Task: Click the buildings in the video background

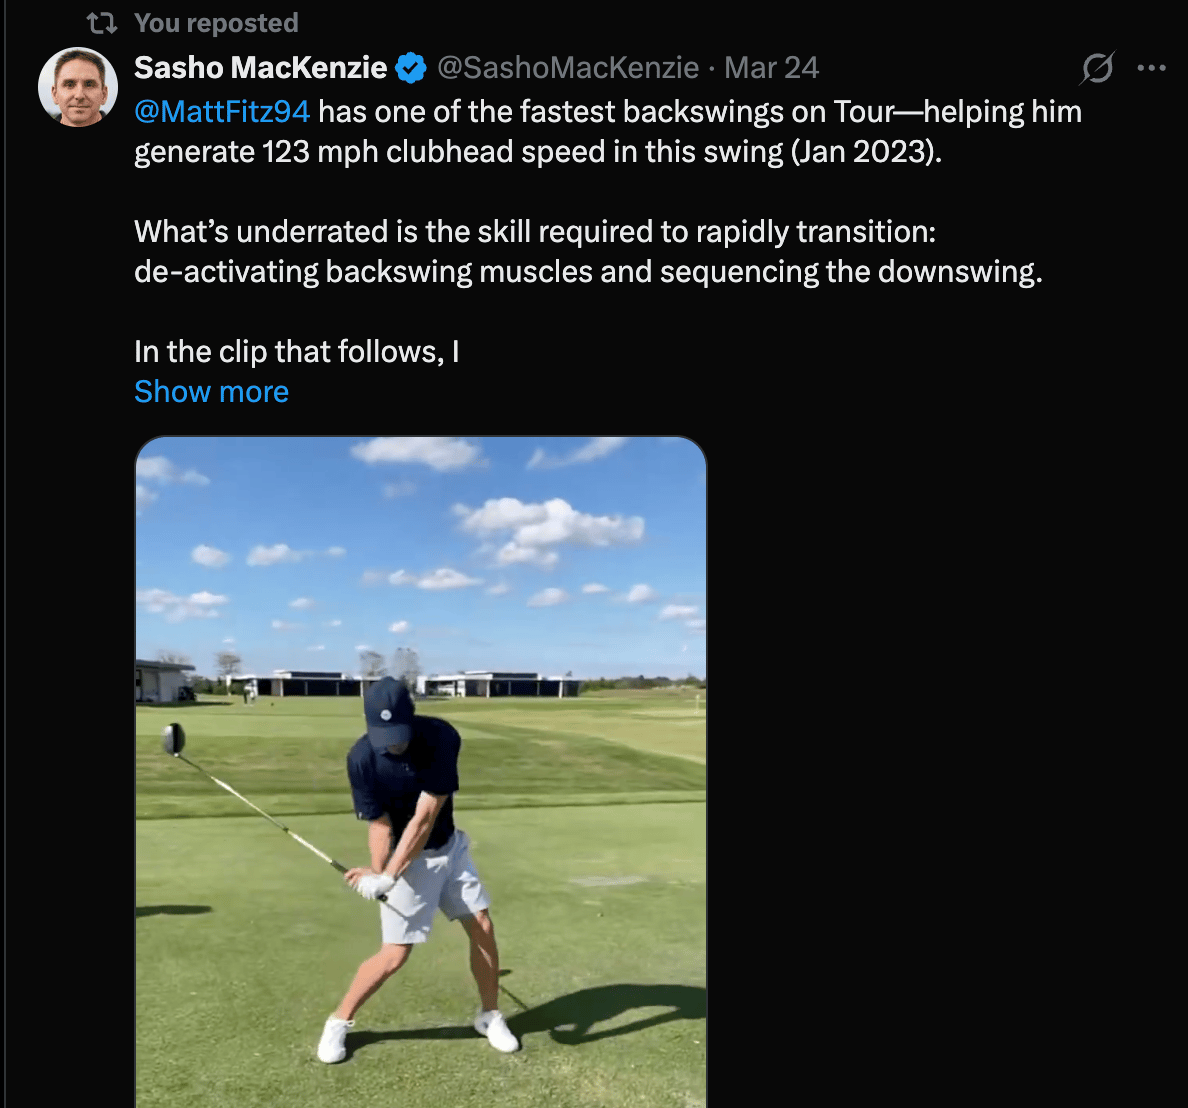Action: coord(500,684)
